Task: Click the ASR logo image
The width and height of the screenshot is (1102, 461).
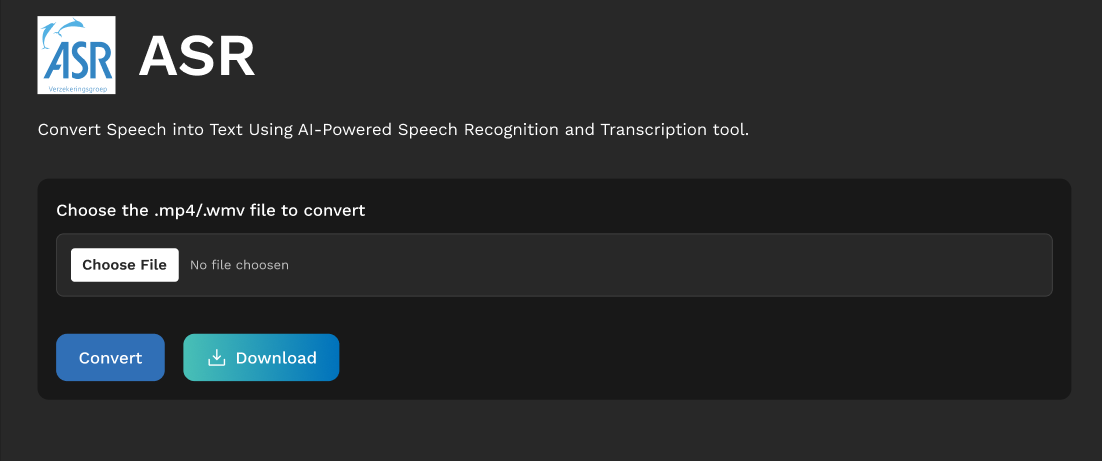Action: tap(76, 56)
